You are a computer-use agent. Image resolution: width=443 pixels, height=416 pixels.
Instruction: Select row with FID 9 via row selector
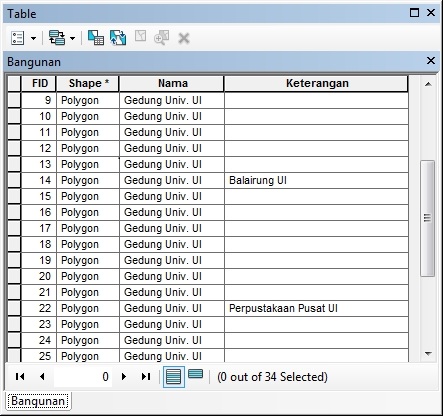coord(14,100)
